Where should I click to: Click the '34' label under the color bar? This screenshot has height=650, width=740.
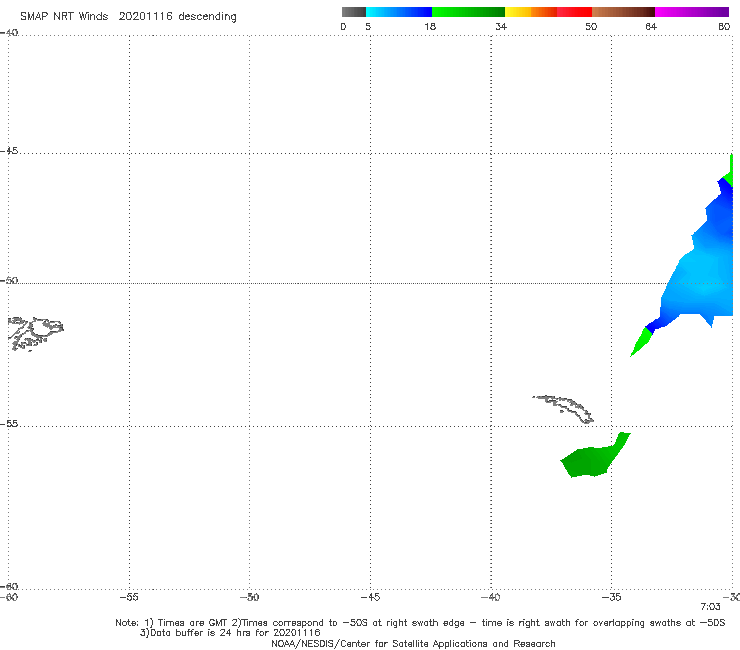coord(501,26)
